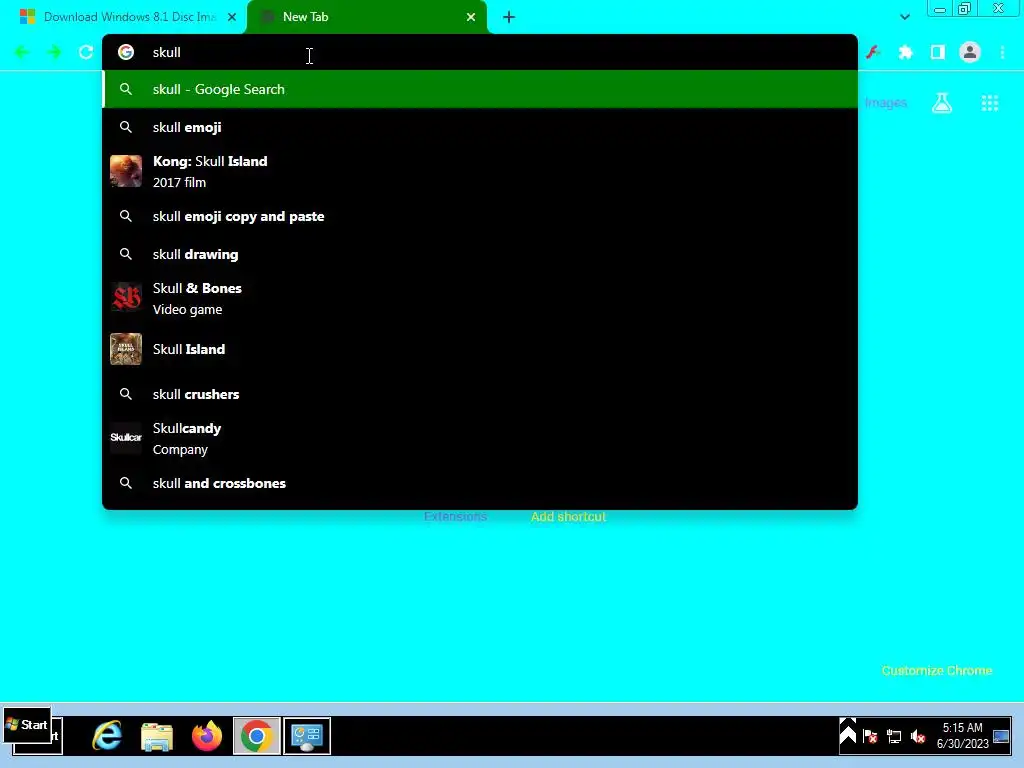Image resolution: width=1024 pixels, height=768 pixels.
Task: Show hidden tray icons arrow
Action: [848, 732]
